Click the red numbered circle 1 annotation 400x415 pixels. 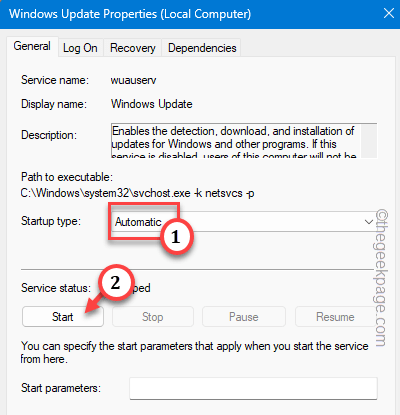[x=176, y=237]
